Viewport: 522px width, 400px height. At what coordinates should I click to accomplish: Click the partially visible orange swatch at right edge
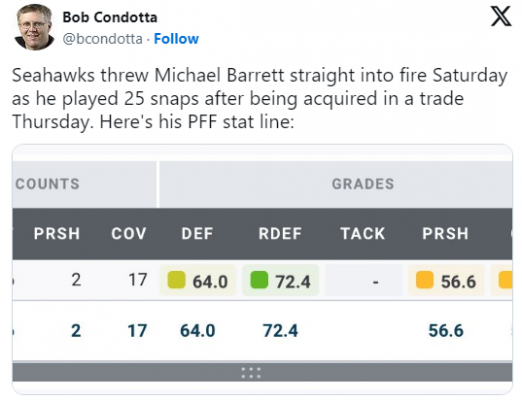(505, 279)
